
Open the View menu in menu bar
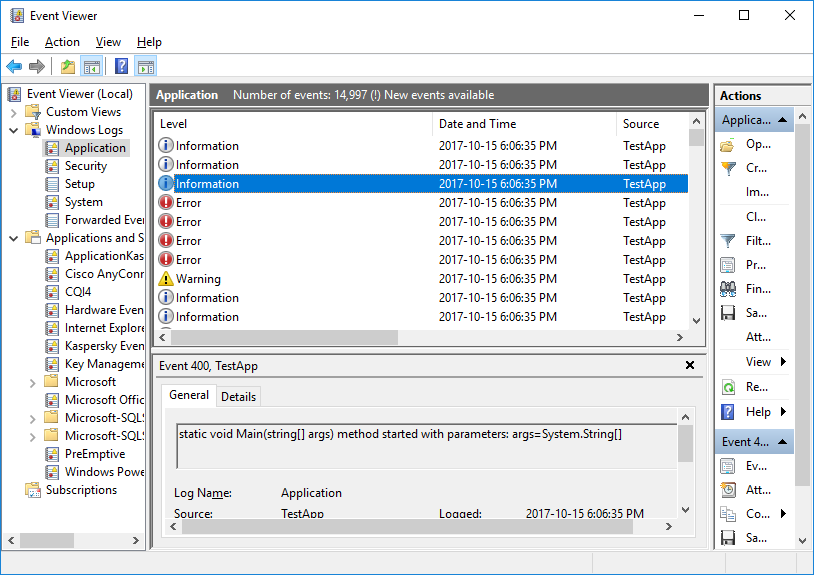(108, 42)
